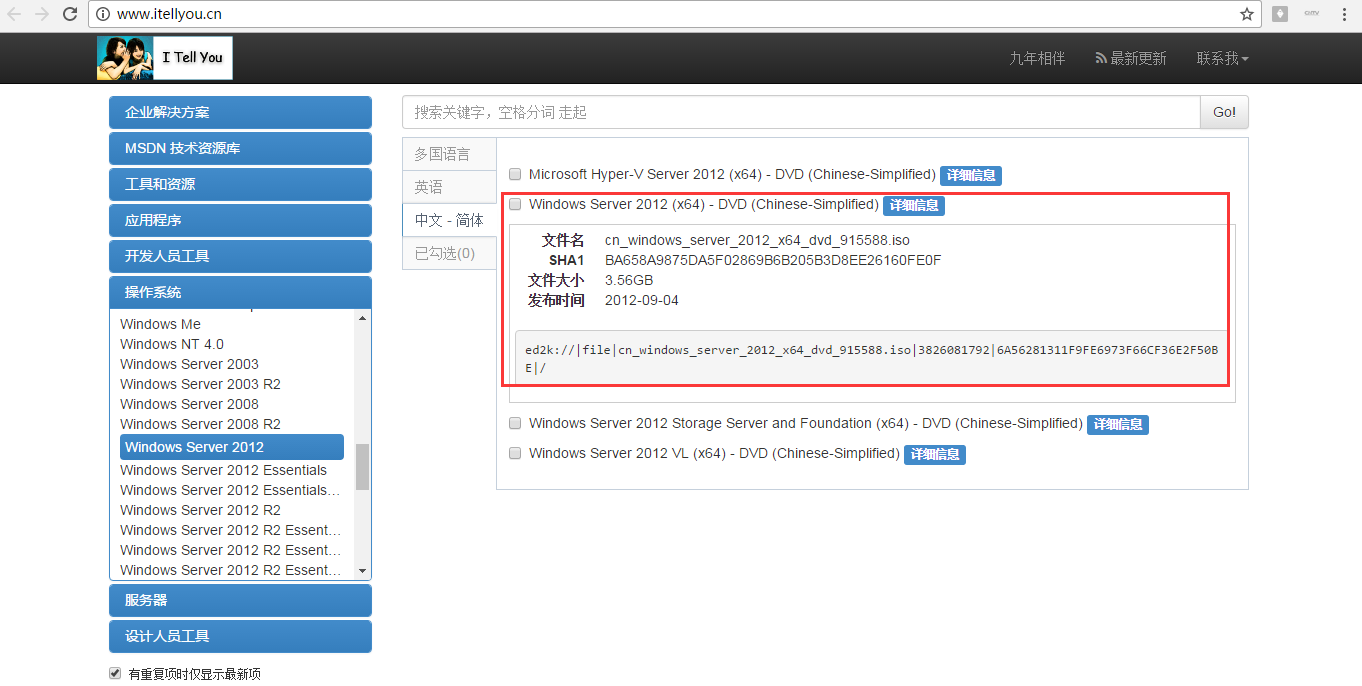Open the 已勾选(0) tab
Image resolution: width=1362 pixels, height=686 pixels.
click(449, 253)
